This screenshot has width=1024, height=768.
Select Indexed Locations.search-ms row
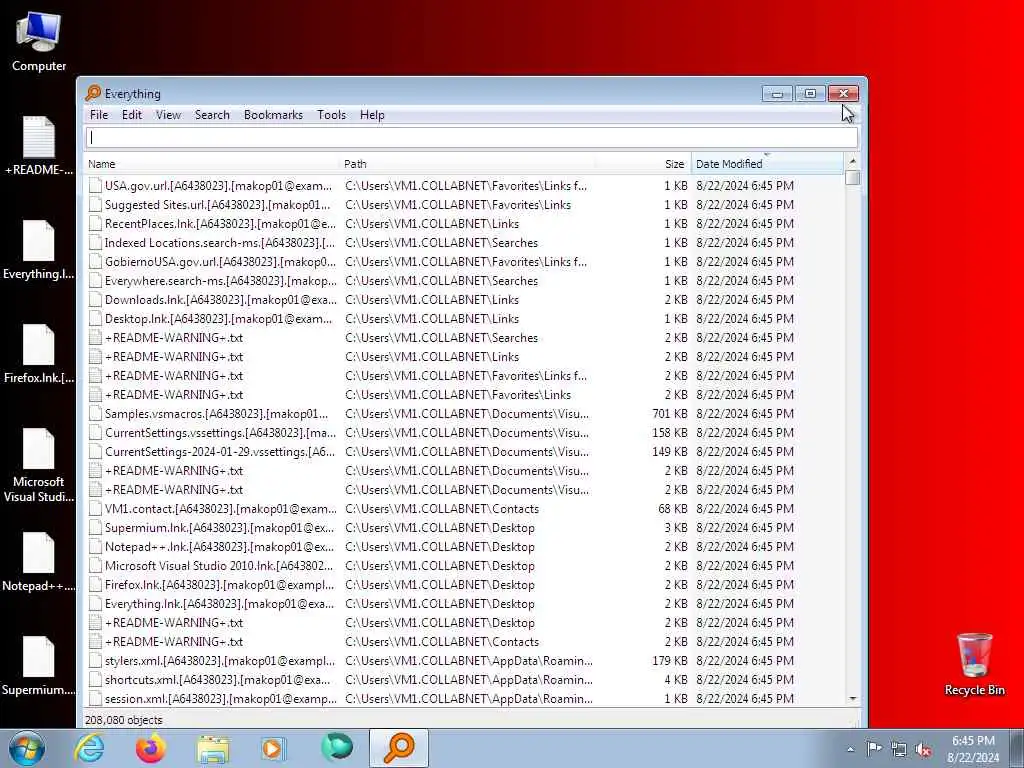[464, 243]
